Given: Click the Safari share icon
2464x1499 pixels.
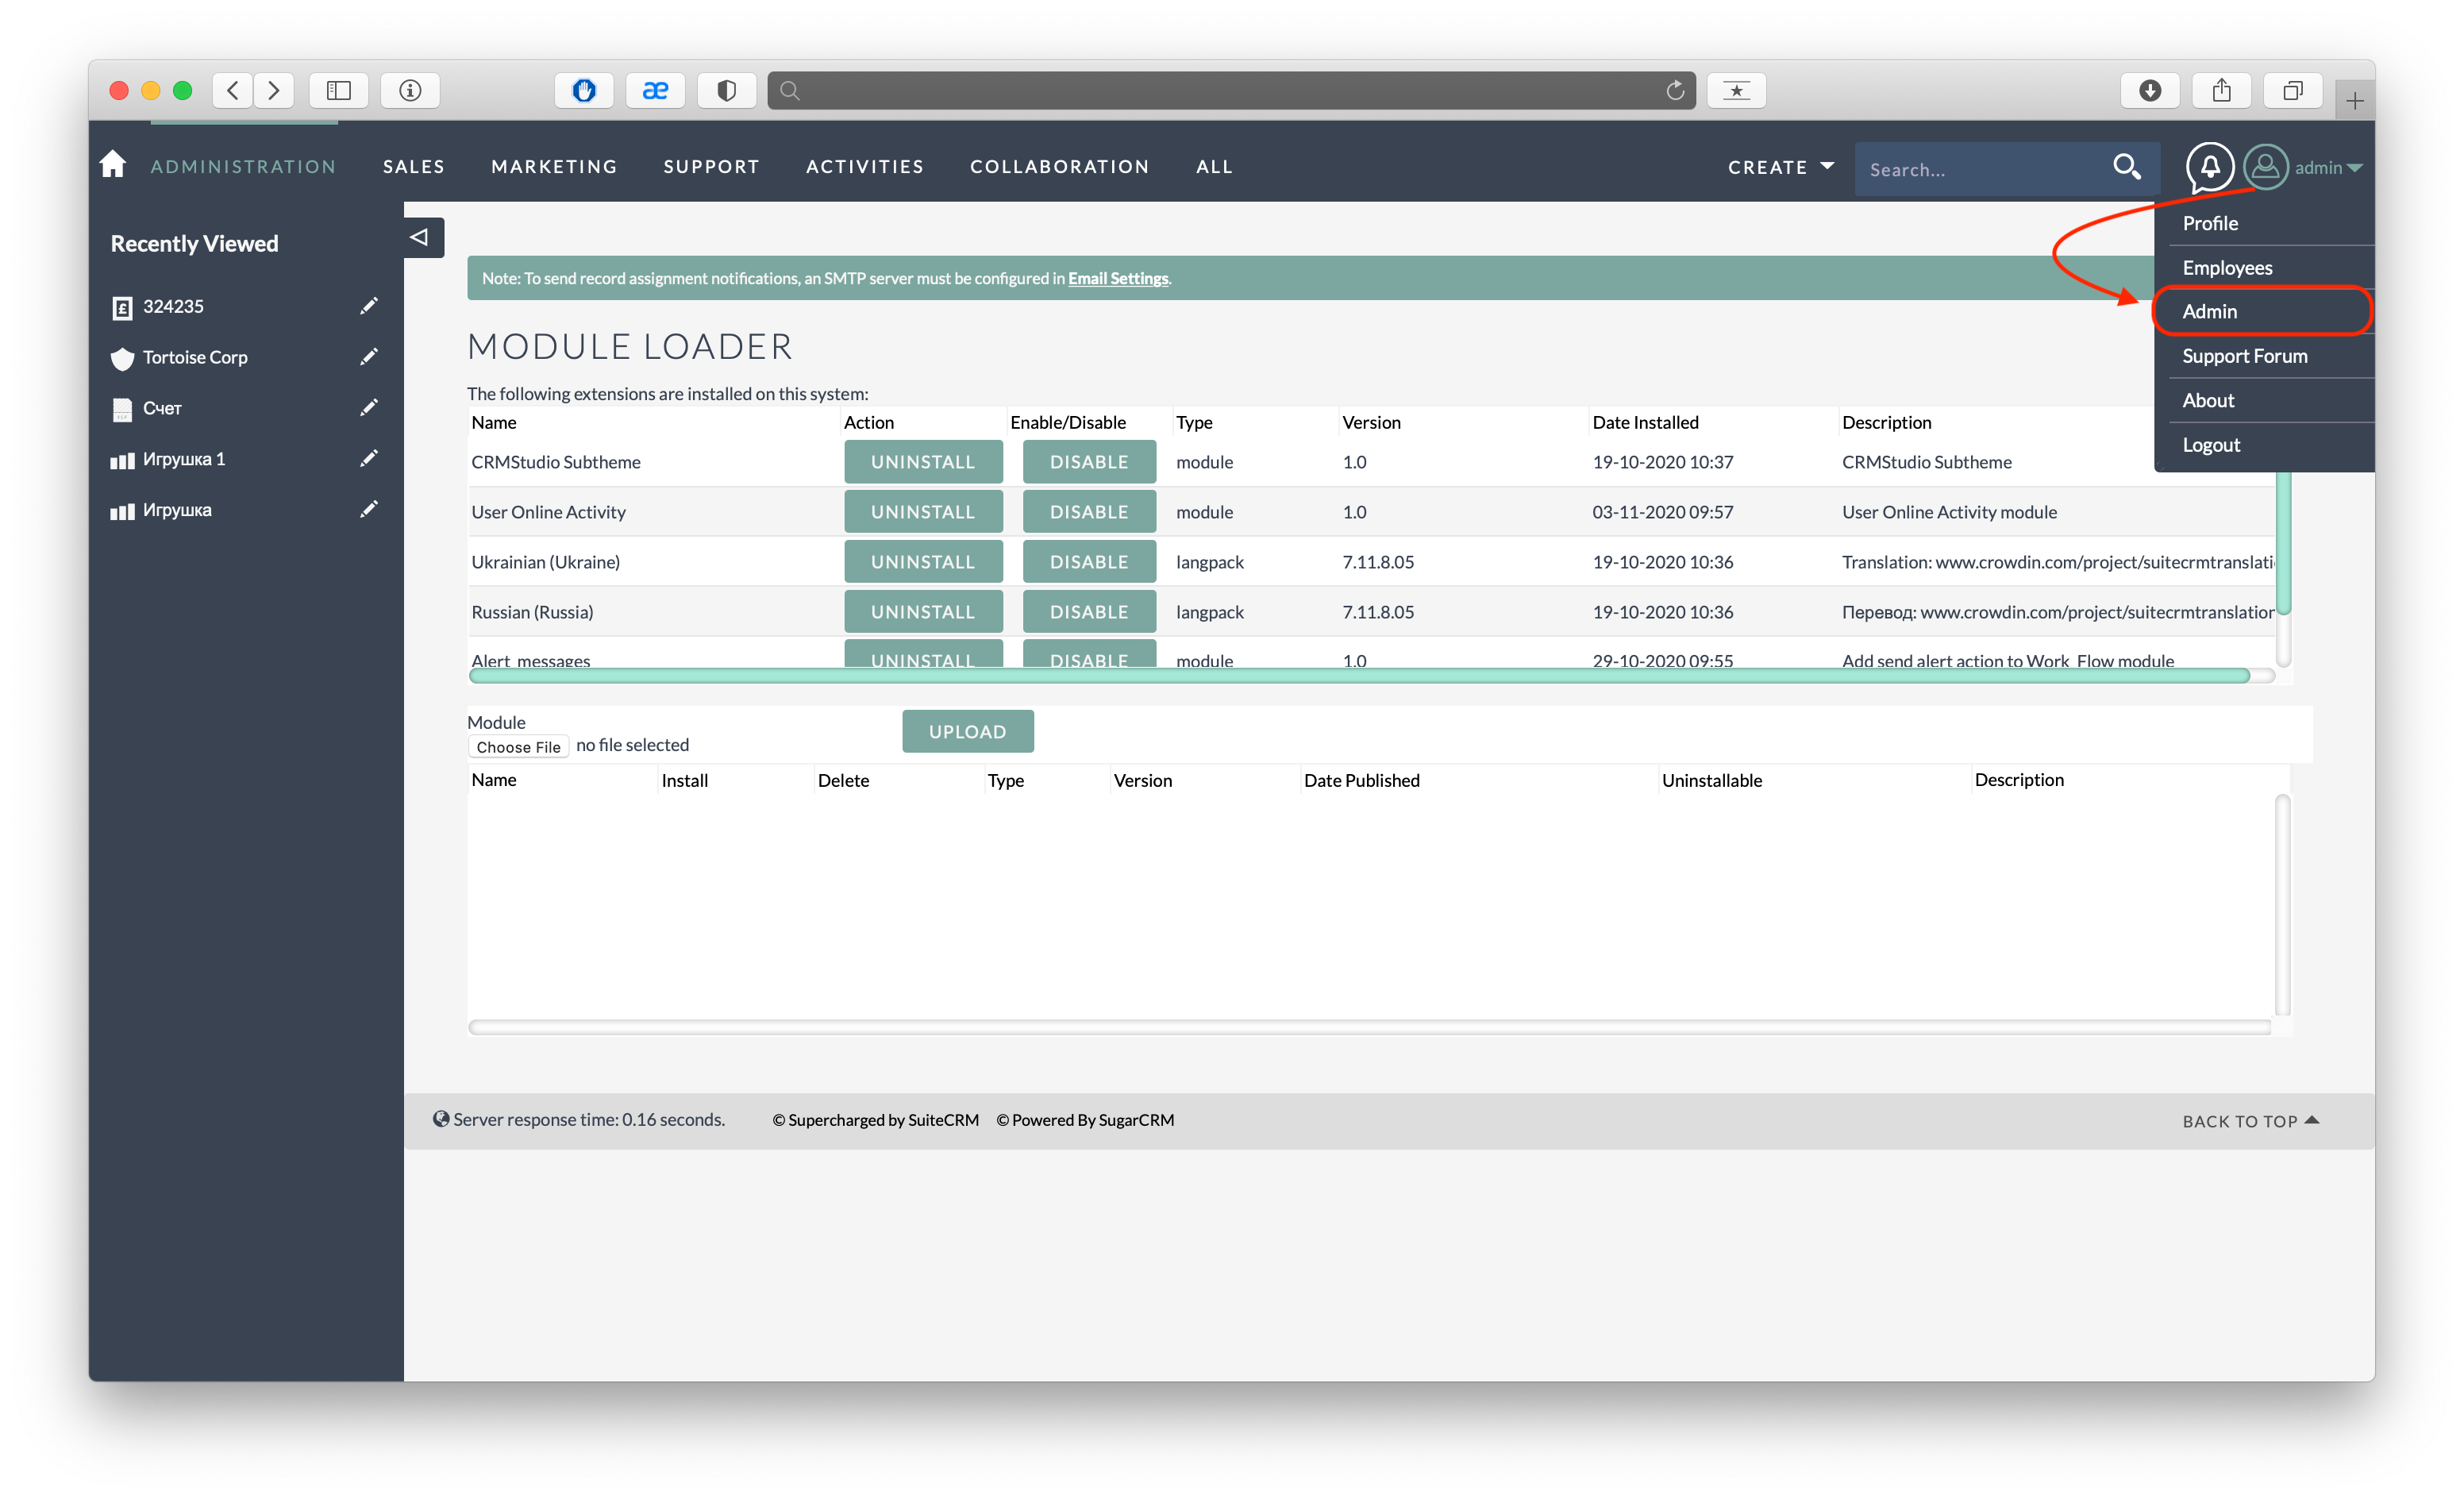Looking at the screenshot, I should 2221,90.
